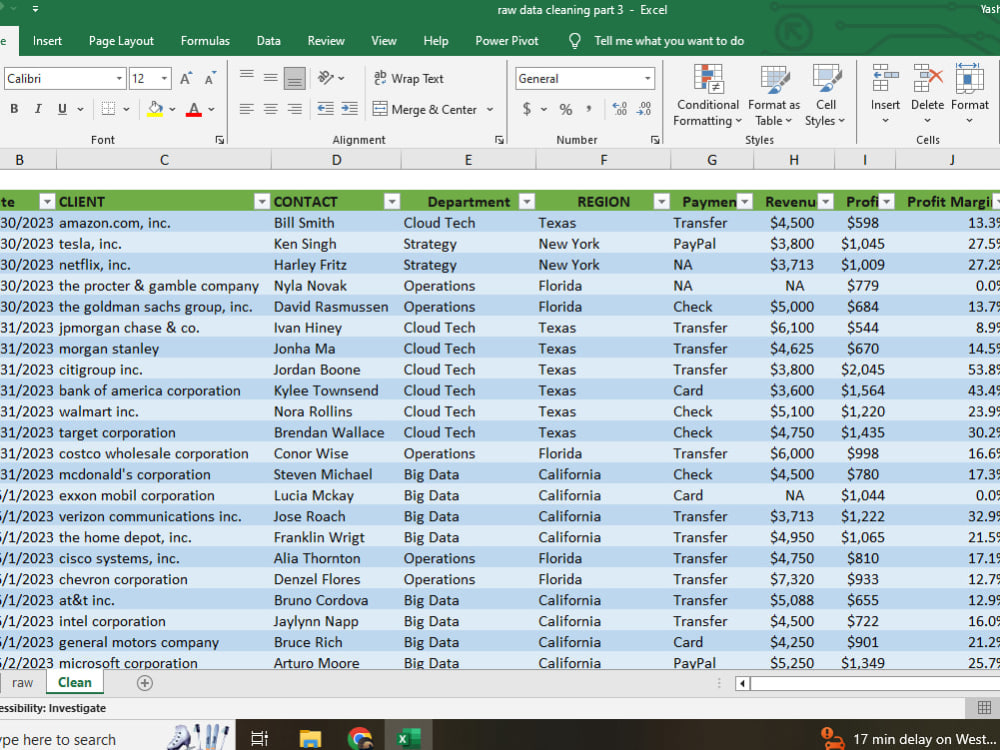This screenshot has width=1000, height=750.
Task: Open Department column filter dropdown
Action: [526, 202]
